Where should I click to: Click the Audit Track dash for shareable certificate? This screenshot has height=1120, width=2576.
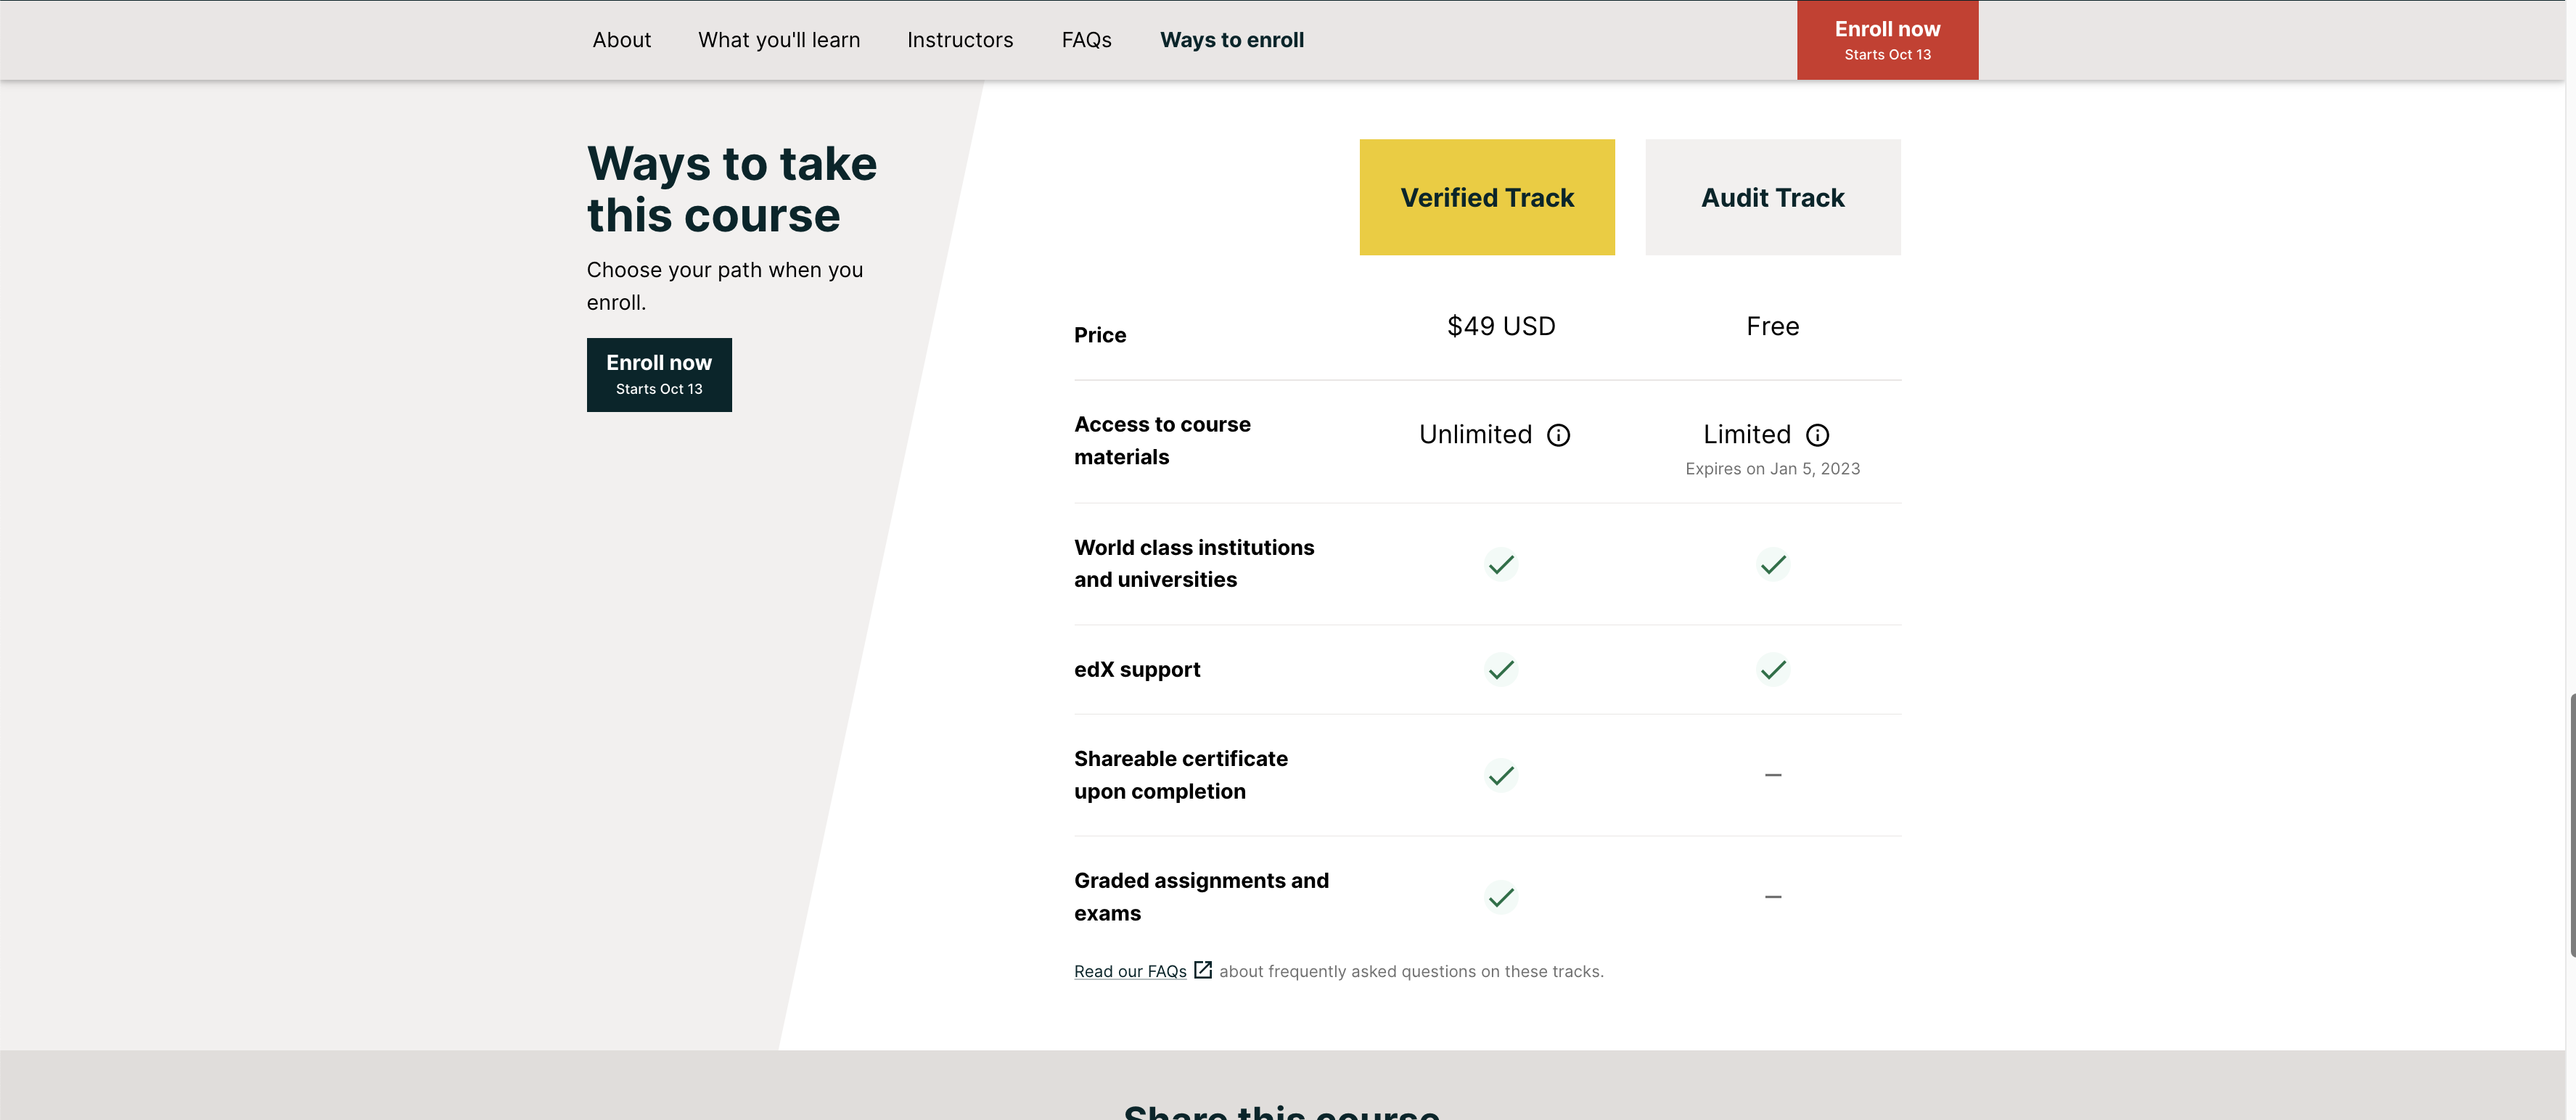(1772, 775)
